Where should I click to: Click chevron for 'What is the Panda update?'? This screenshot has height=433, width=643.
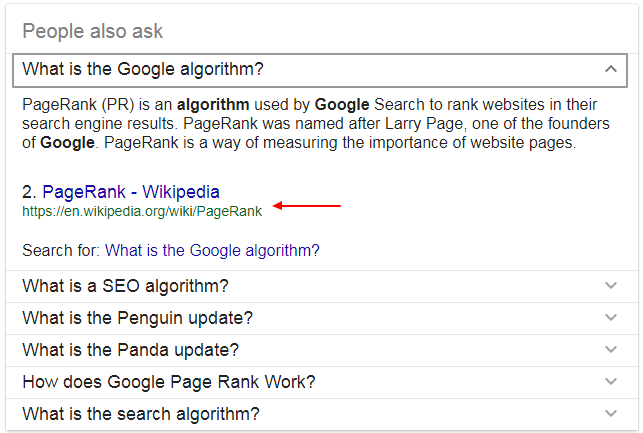click(x=611, y=350)
